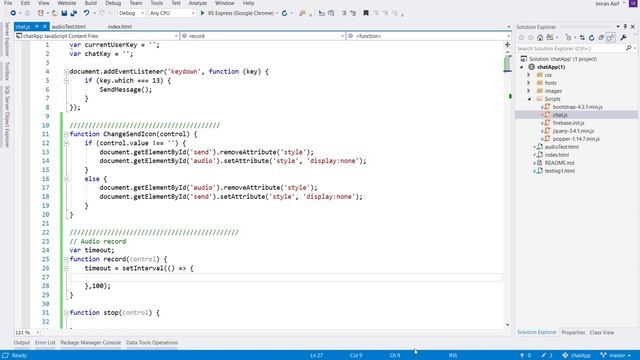Expand the images folder
Screen dimensions: 640x360
529,91
